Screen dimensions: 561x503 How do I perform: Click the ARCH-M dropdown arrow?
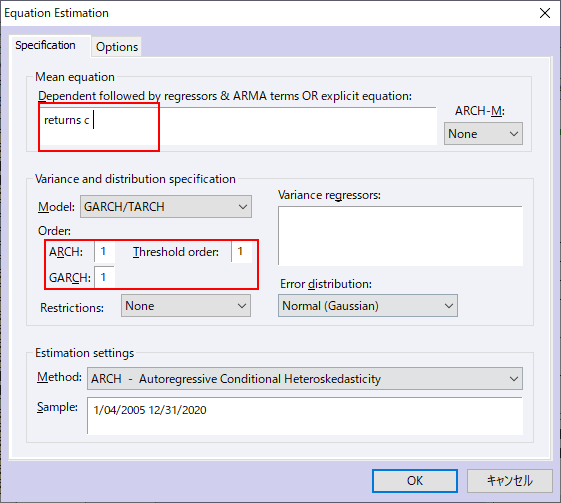[x=514, y=134]
